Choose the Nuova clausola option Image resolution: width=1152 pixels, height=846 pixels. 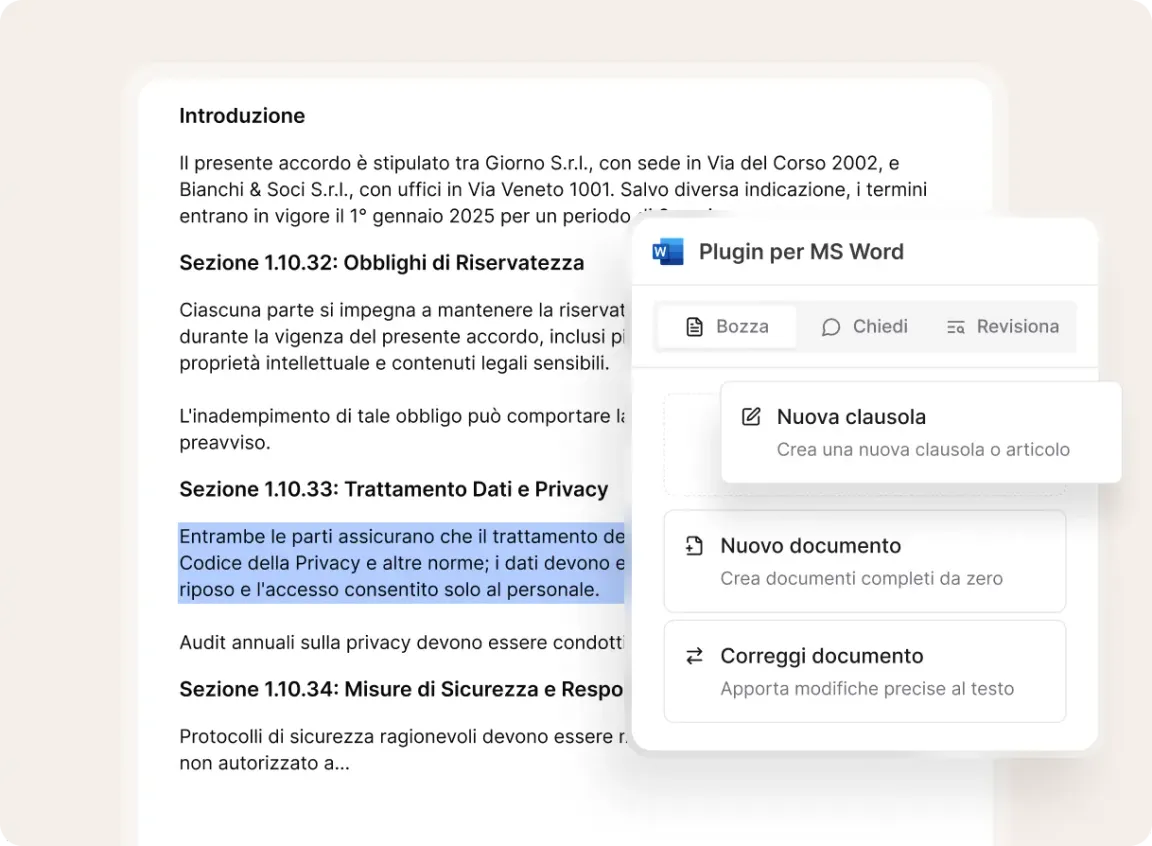tap(920, 432)
